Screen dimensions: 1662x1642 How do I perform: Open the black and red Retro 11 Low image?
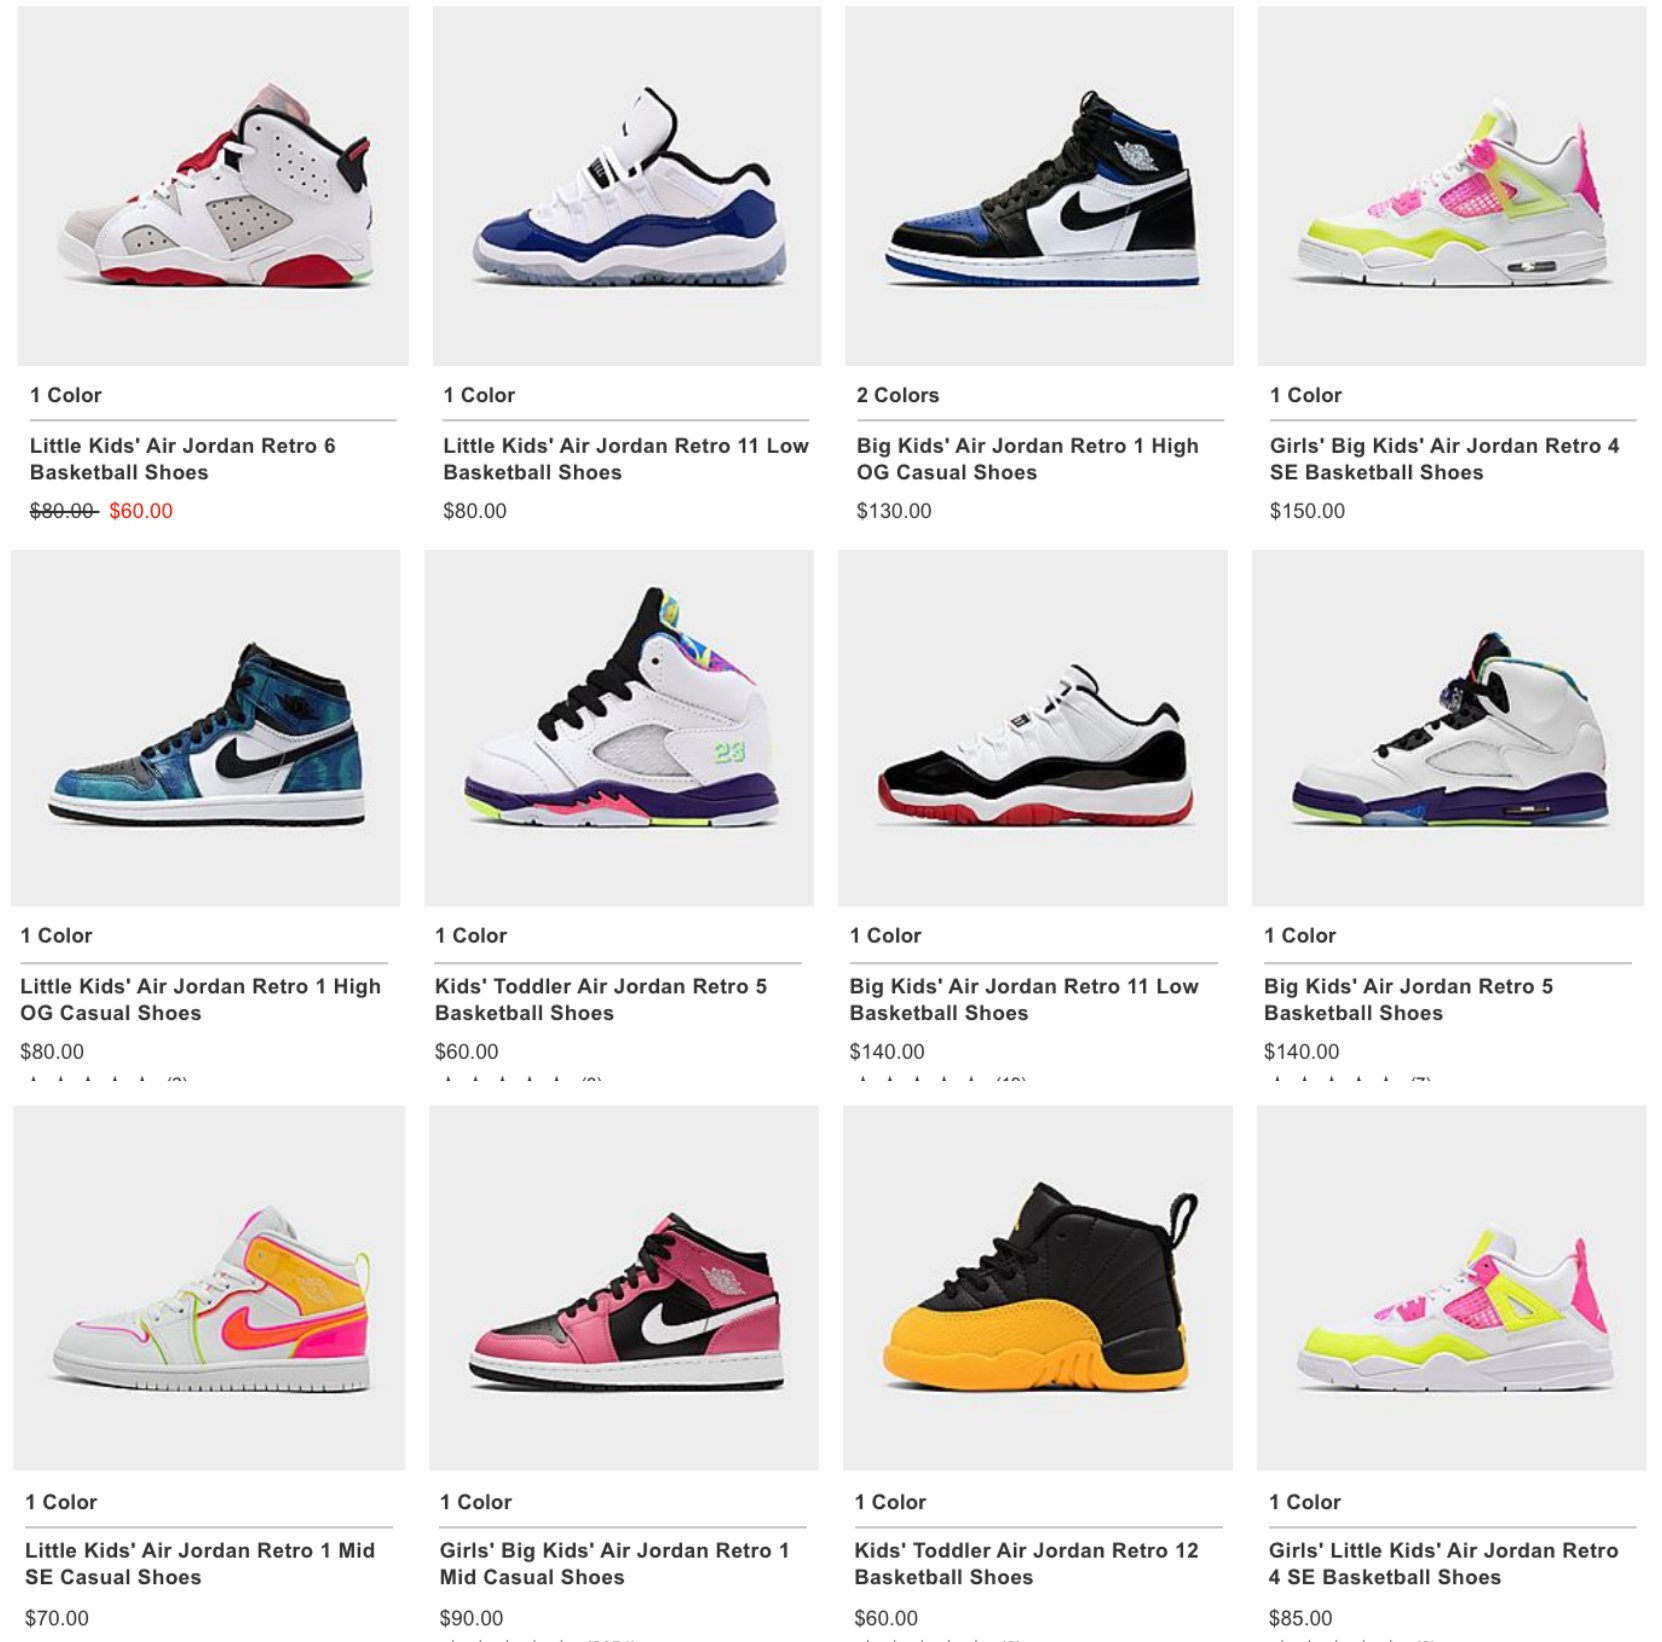[x=1033, y=728]
